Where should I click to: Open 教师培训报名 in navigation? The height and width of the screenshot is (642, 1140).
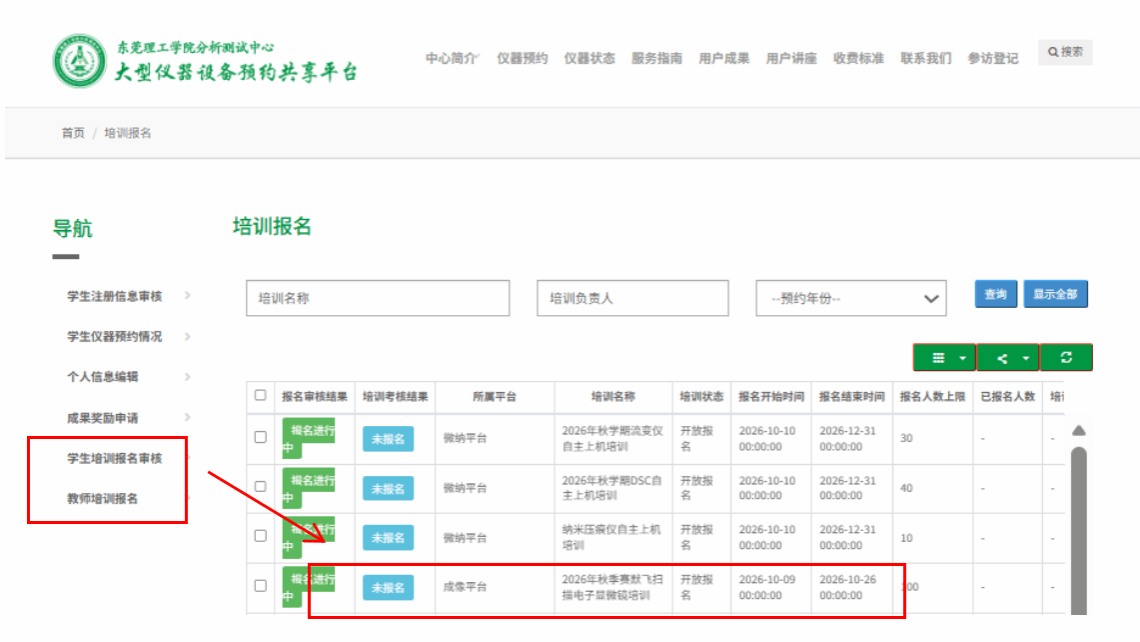[103, 499]
